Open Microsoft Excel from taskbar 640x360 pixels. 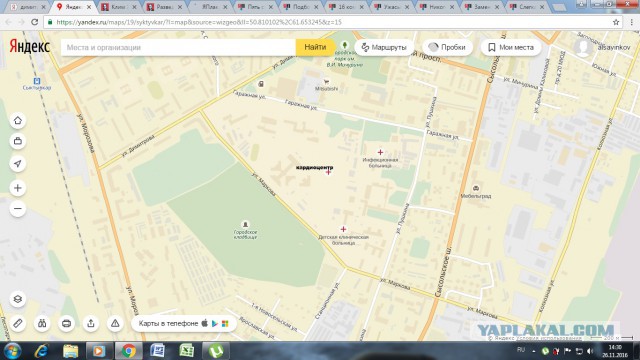(x=187, y=351)
